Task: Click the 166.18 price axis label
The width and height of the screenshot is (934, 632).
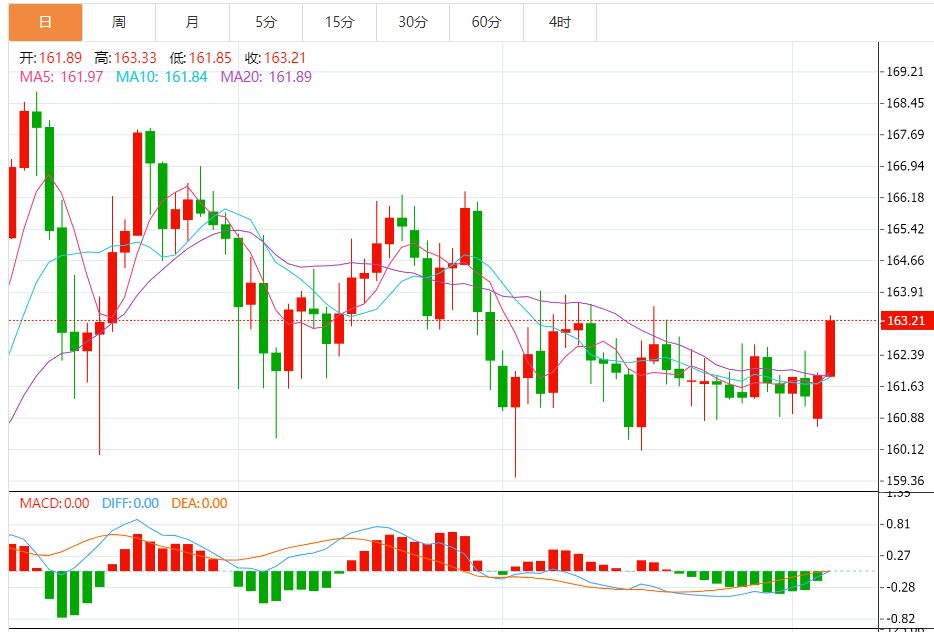Action: 905,198
